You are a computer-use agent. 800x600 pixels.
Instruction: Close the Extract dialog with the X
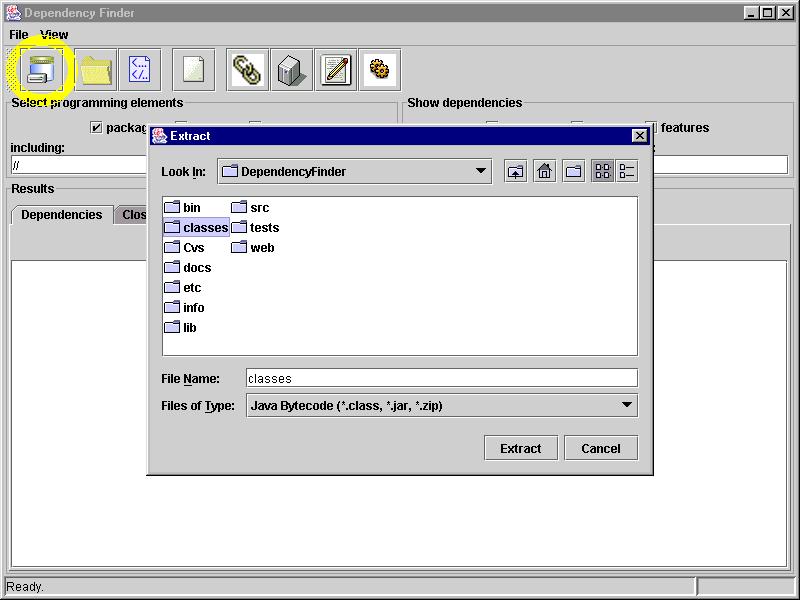(639, 136)
